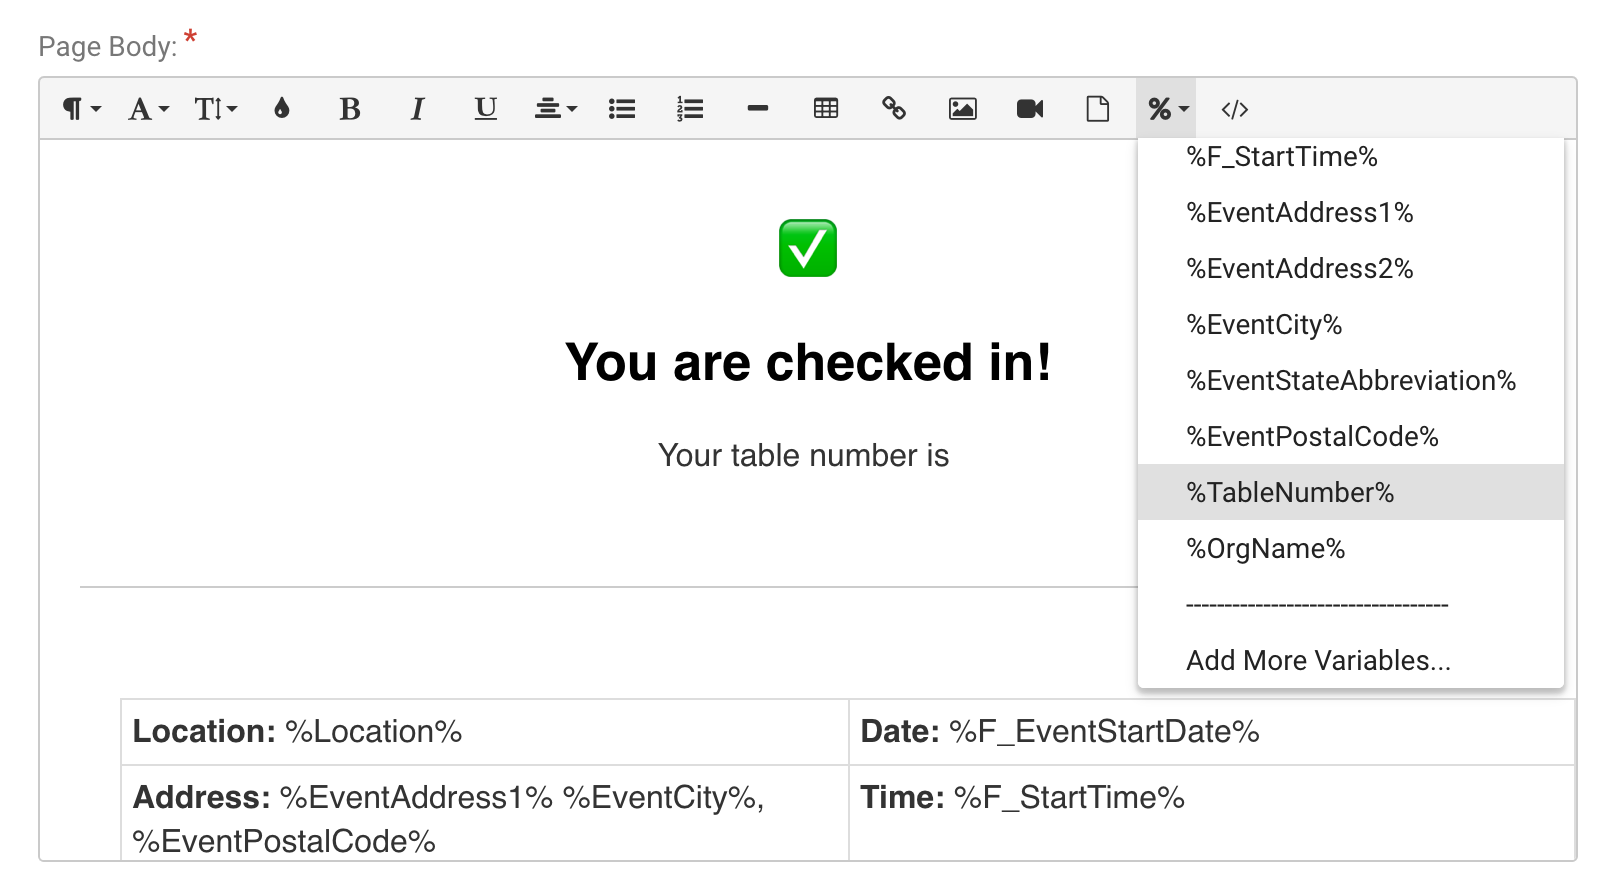Click the Address table cell
The height and width of the screenshot is (896, 1614).
click(485, 813)
